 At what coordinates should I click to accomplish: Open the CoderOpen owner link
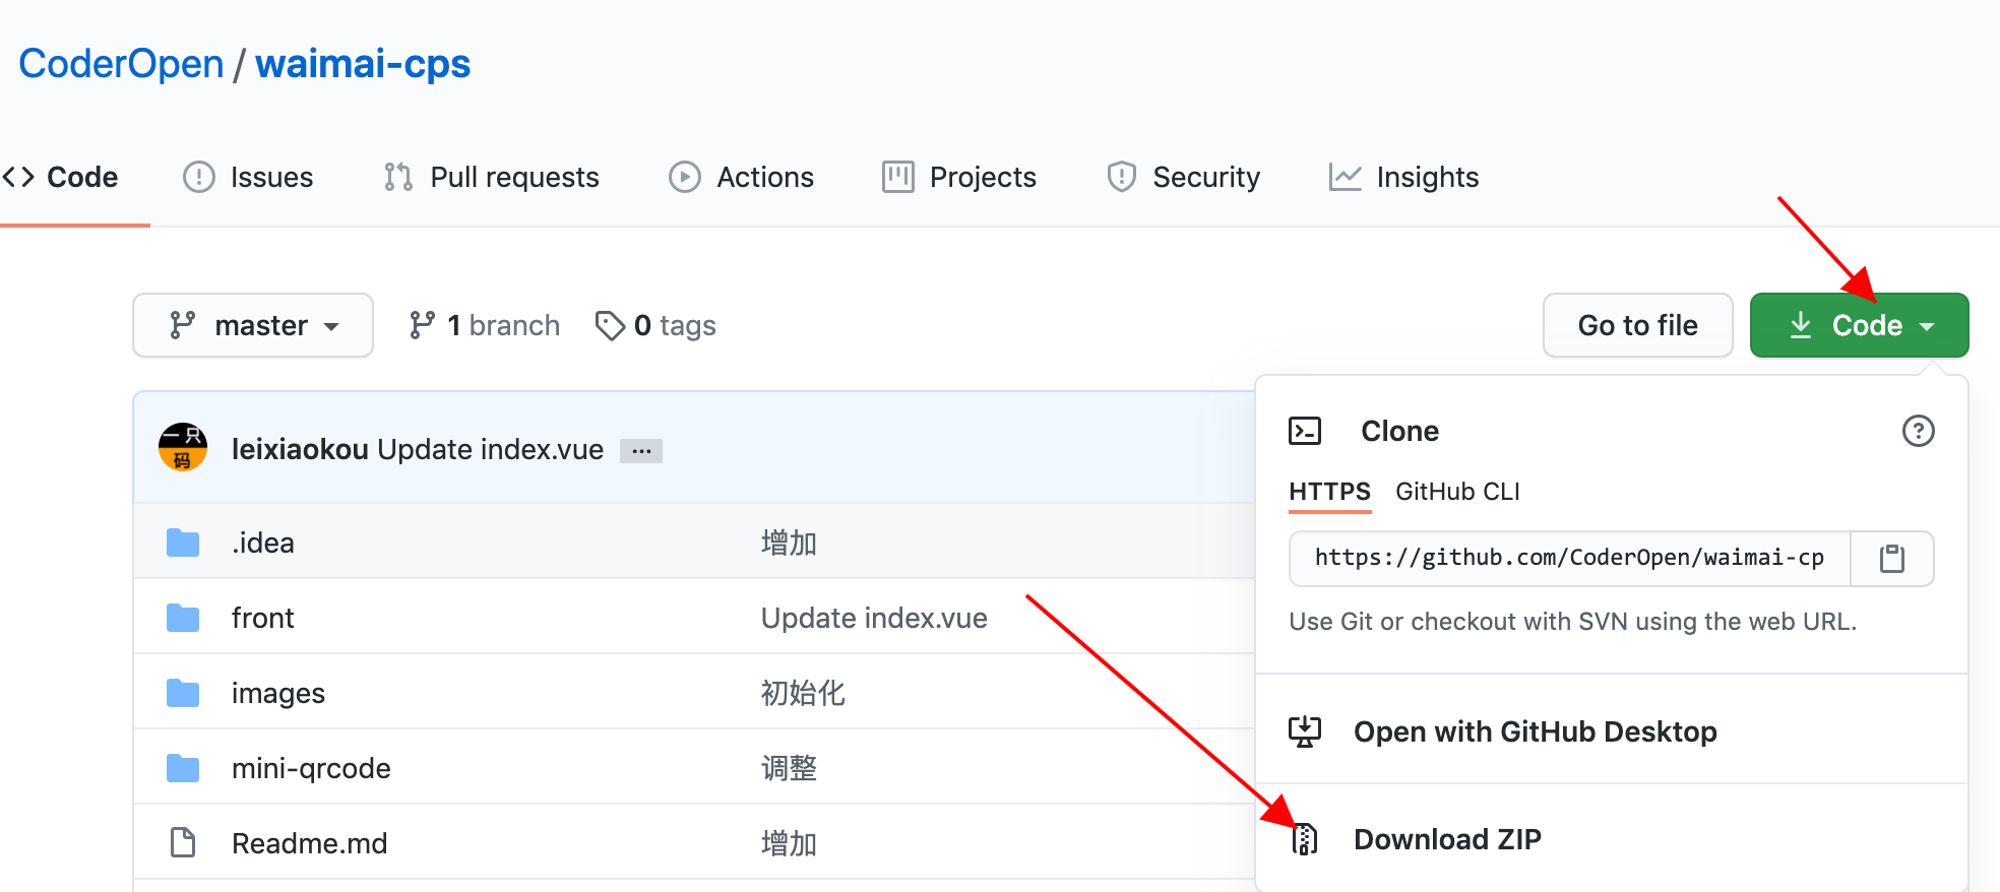click(x=121, y=64)
